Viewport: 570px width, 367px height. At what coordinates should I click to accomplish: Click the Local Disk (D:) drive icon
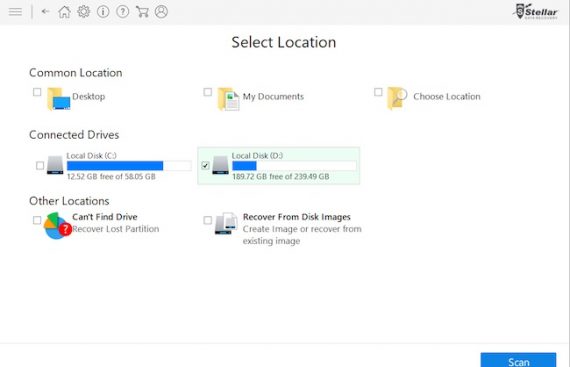[x=220, y=165]
